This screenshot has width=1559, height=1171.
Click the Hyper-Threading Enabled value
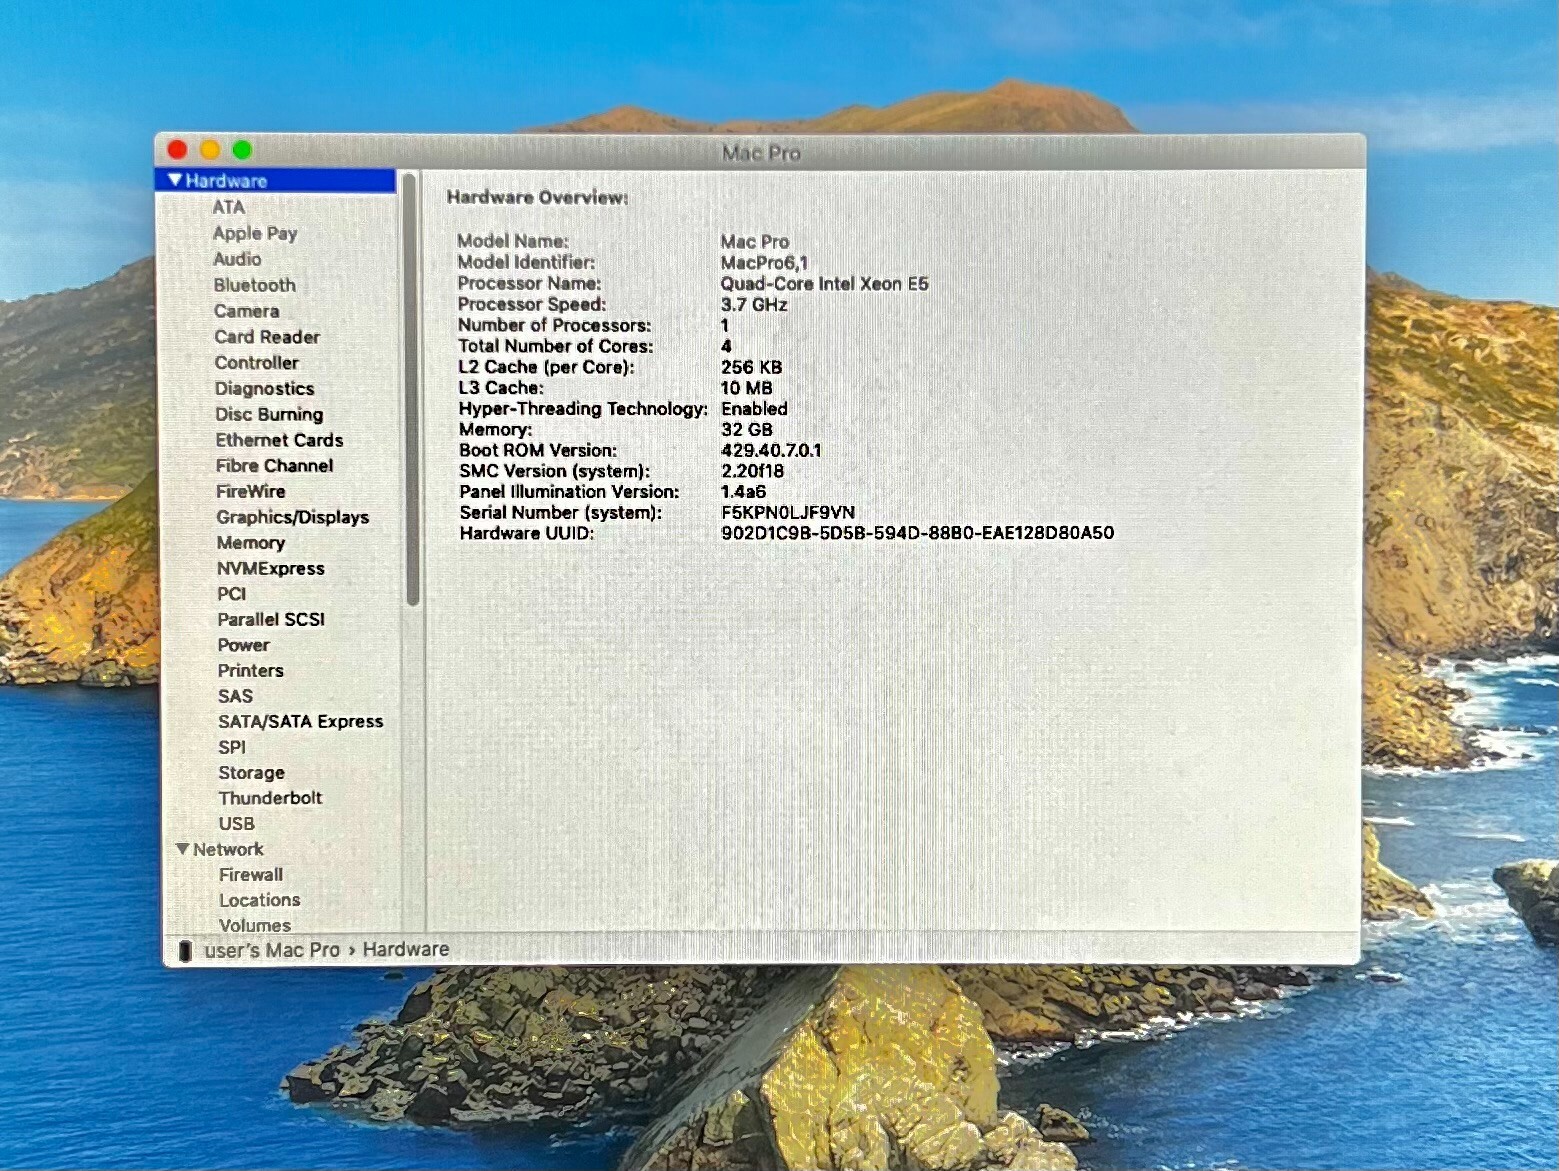pos(754,409)
